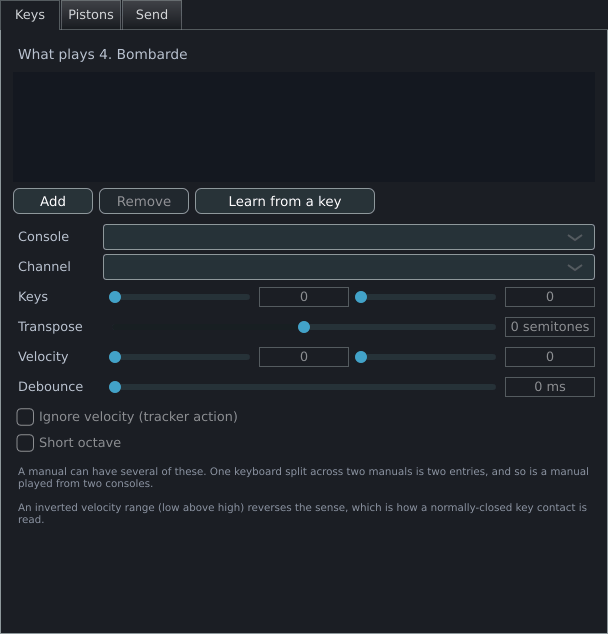This screenshot has height=634, width=608.
Task: Click the Velocity high value field
Action: click(x=550, y=357)
